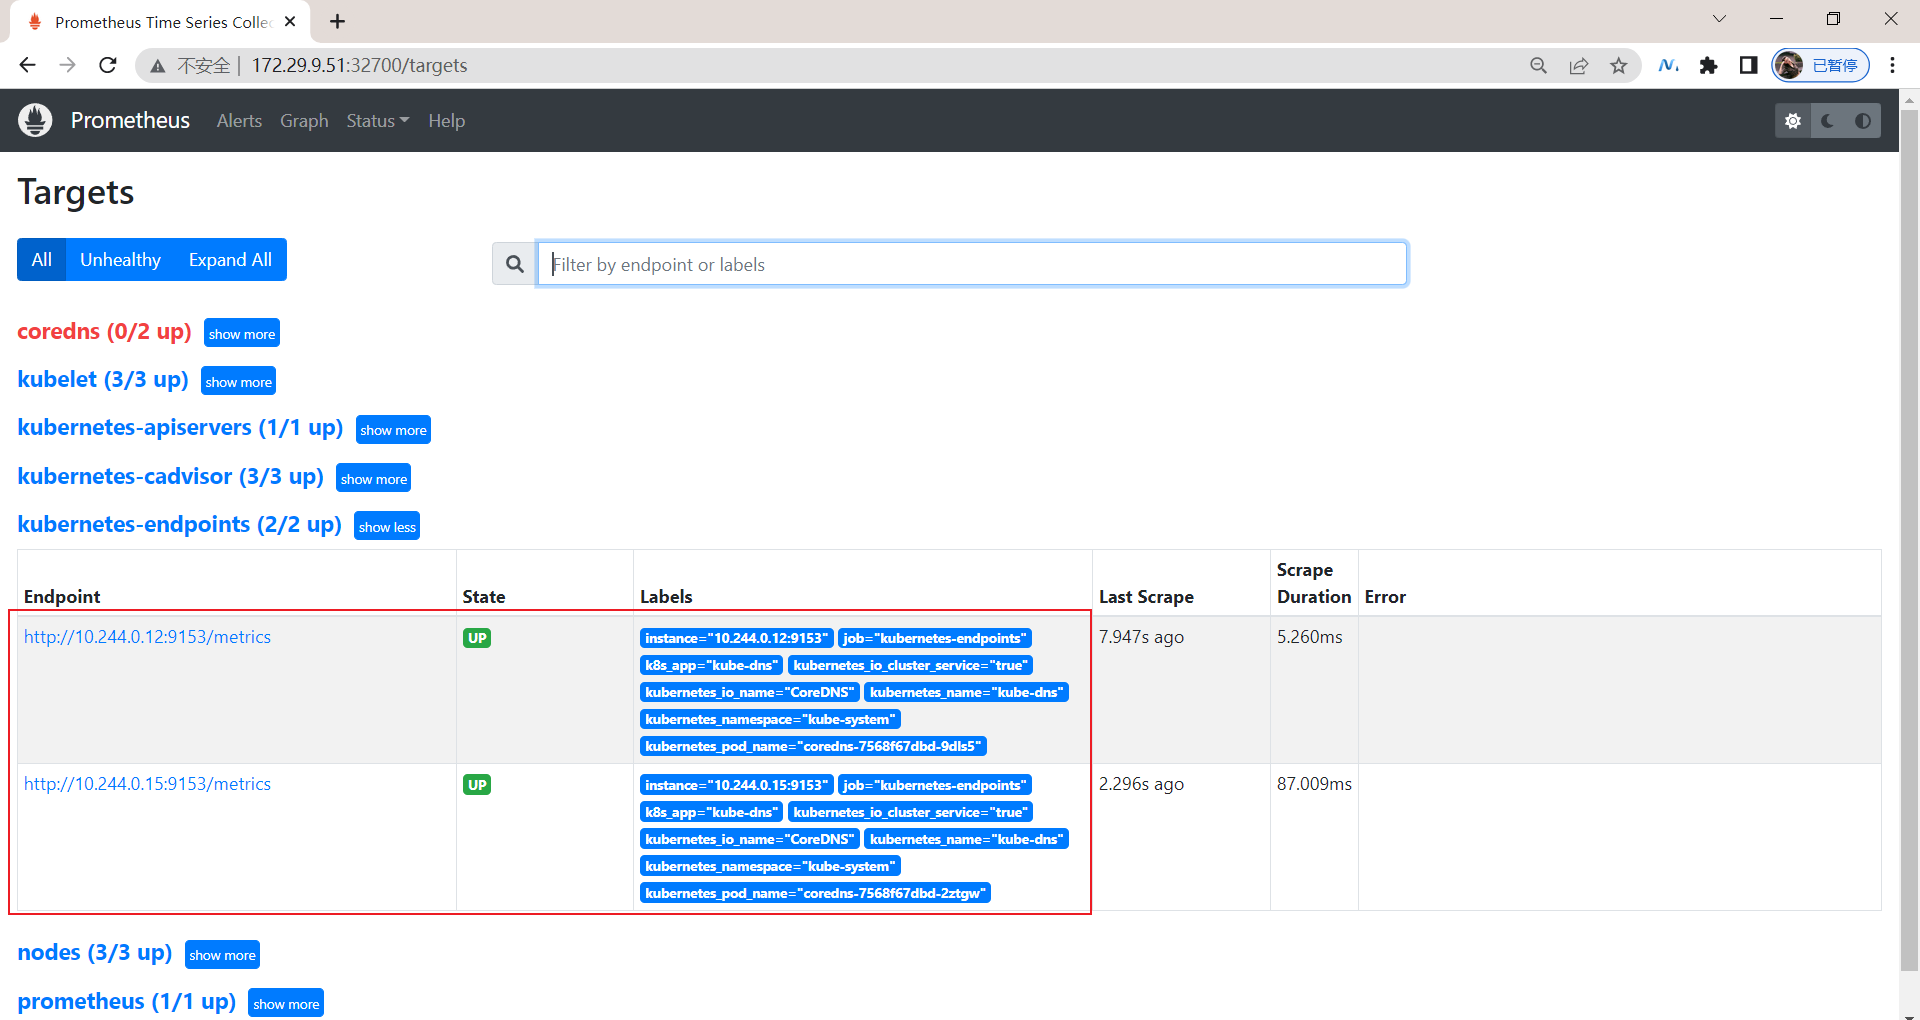Reload the targets page
This screenshot has width=1920, height=1020.
click(108, 65)
